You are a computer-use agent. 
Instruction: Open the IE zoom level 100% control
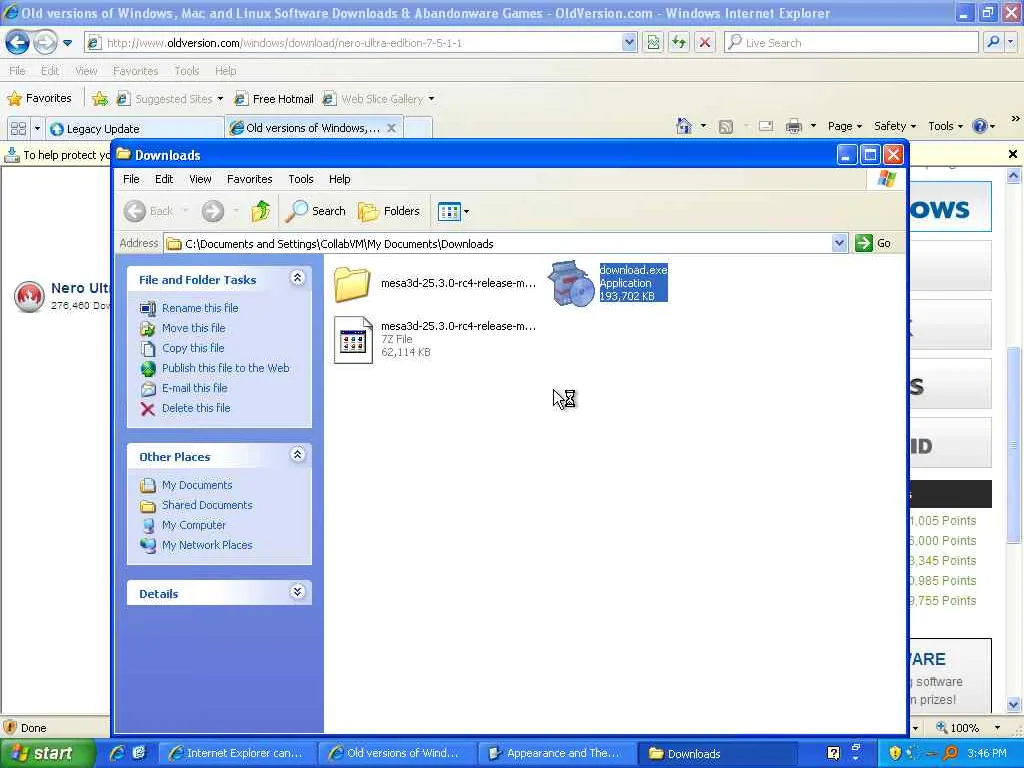click(967, 728)
